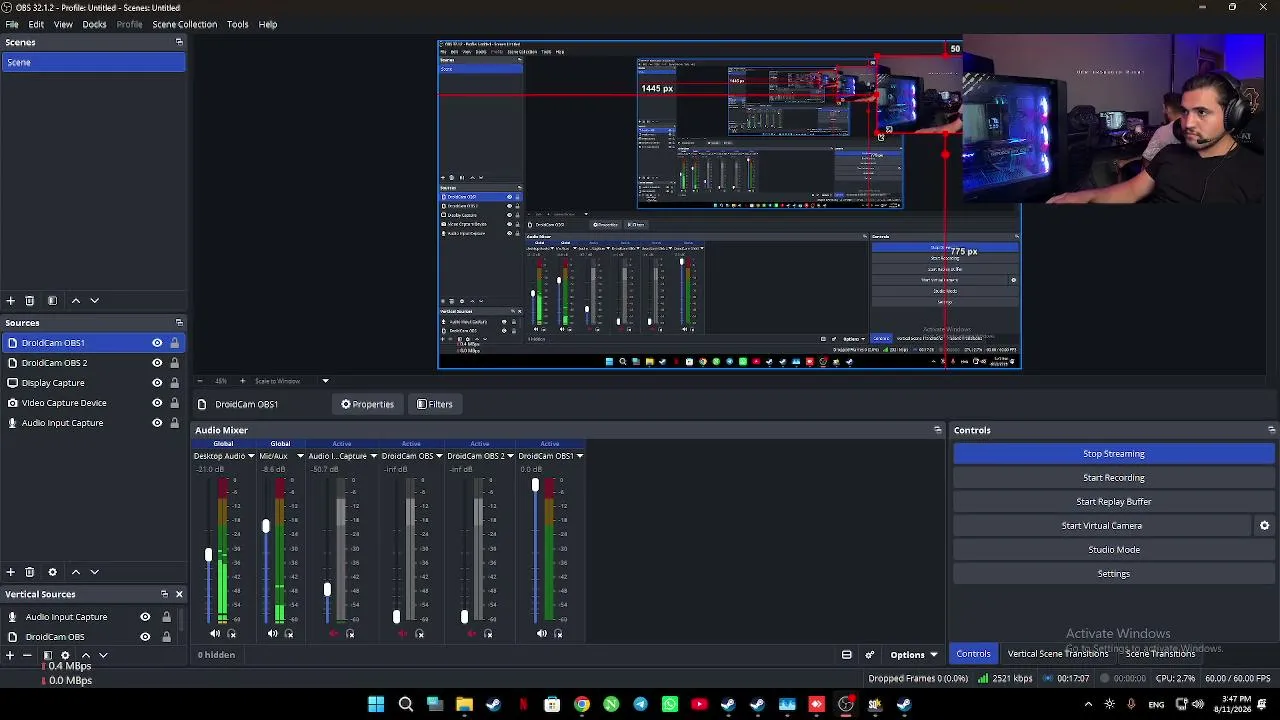Close the Vertical Sources panel
This screenshot has width=1280, height=720.
click(179, 594)
